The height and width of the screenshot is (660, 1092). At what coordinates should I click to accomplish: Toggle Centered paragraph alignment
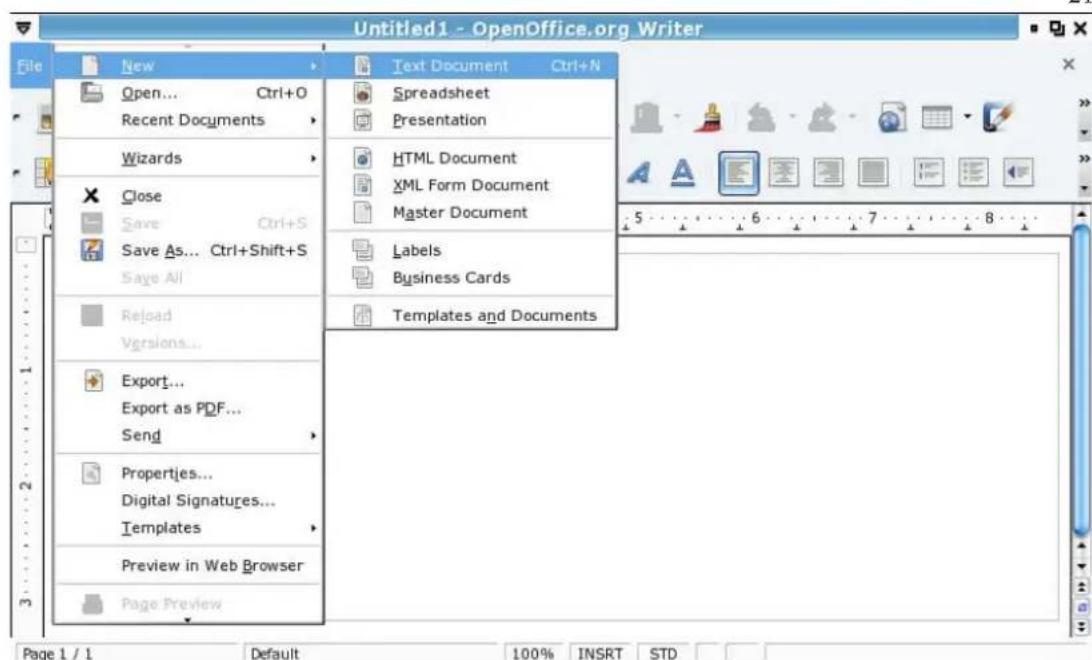(x=783, y=173)
